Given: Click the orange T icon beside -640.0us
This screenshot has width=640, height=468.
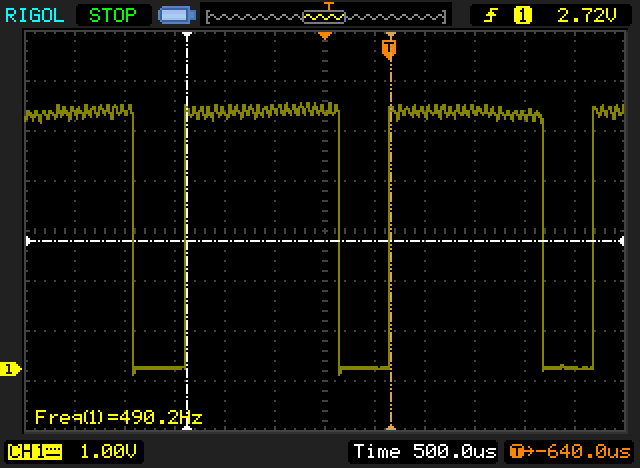Looking at the screenshot, I should point(517,451).
